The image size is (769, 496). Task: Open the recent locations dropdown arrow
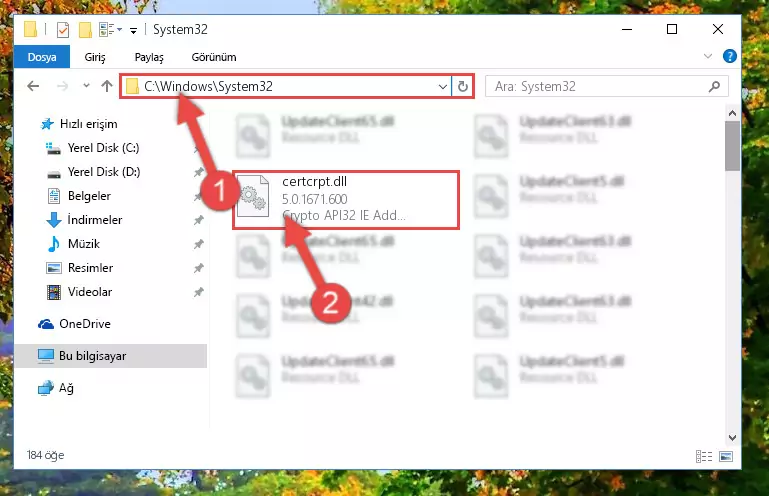pyautogui.click(x=86, y=86)
